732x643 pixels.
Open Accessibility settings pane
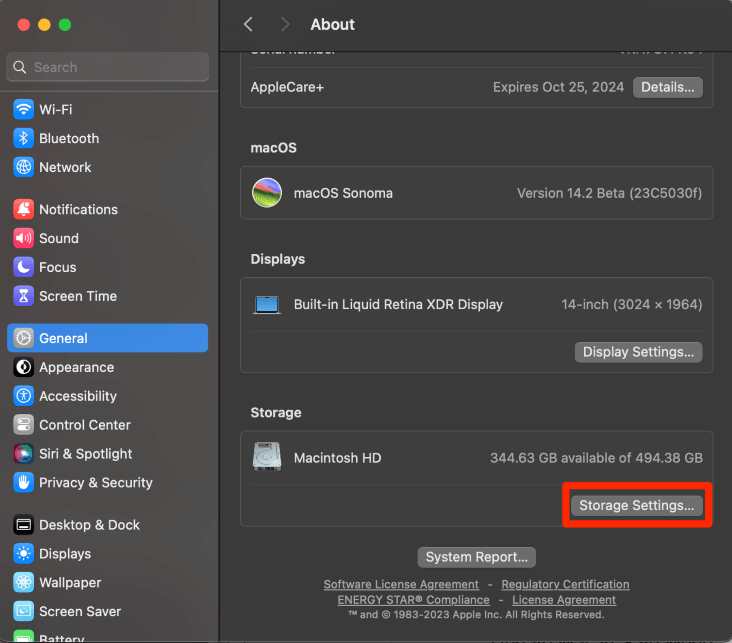[77, 396]
